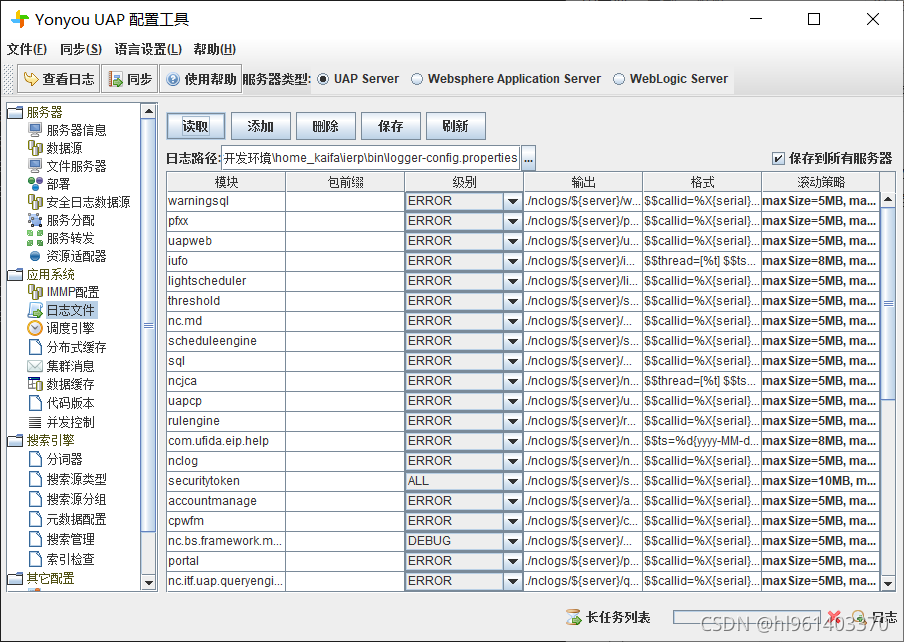Viewport: 904px width, 642px height.
Task: Select the com.ufida.eip.help module cell
Action: click(226, 441)
